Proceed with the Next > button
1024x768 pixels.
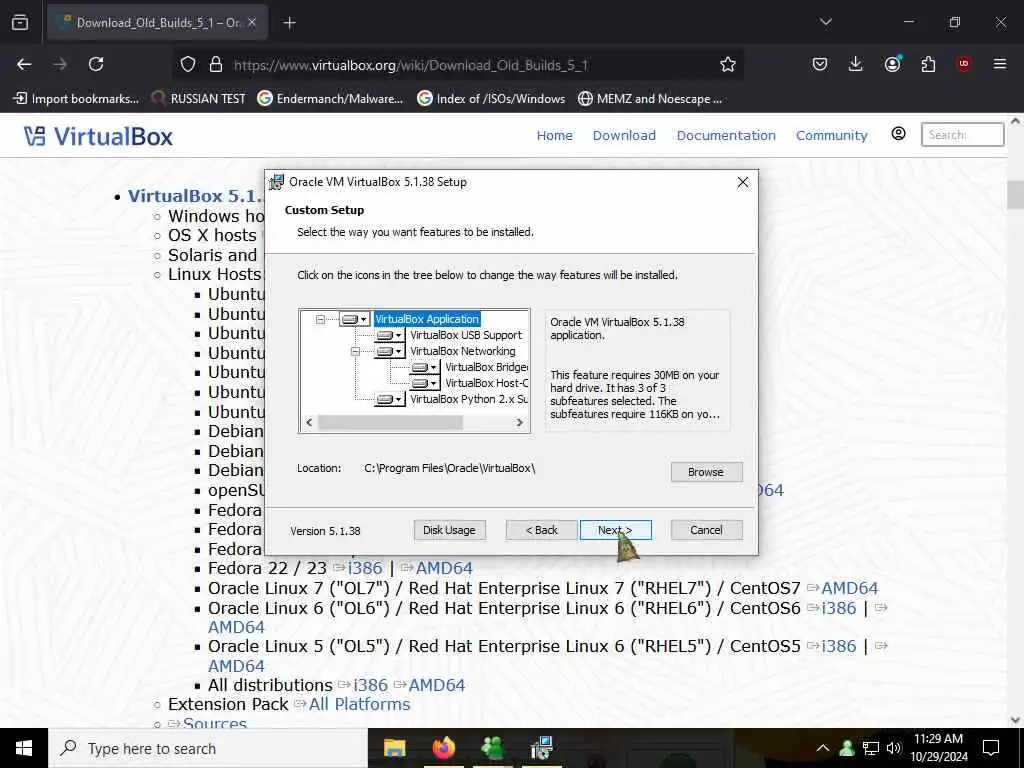tap(615, 530)
